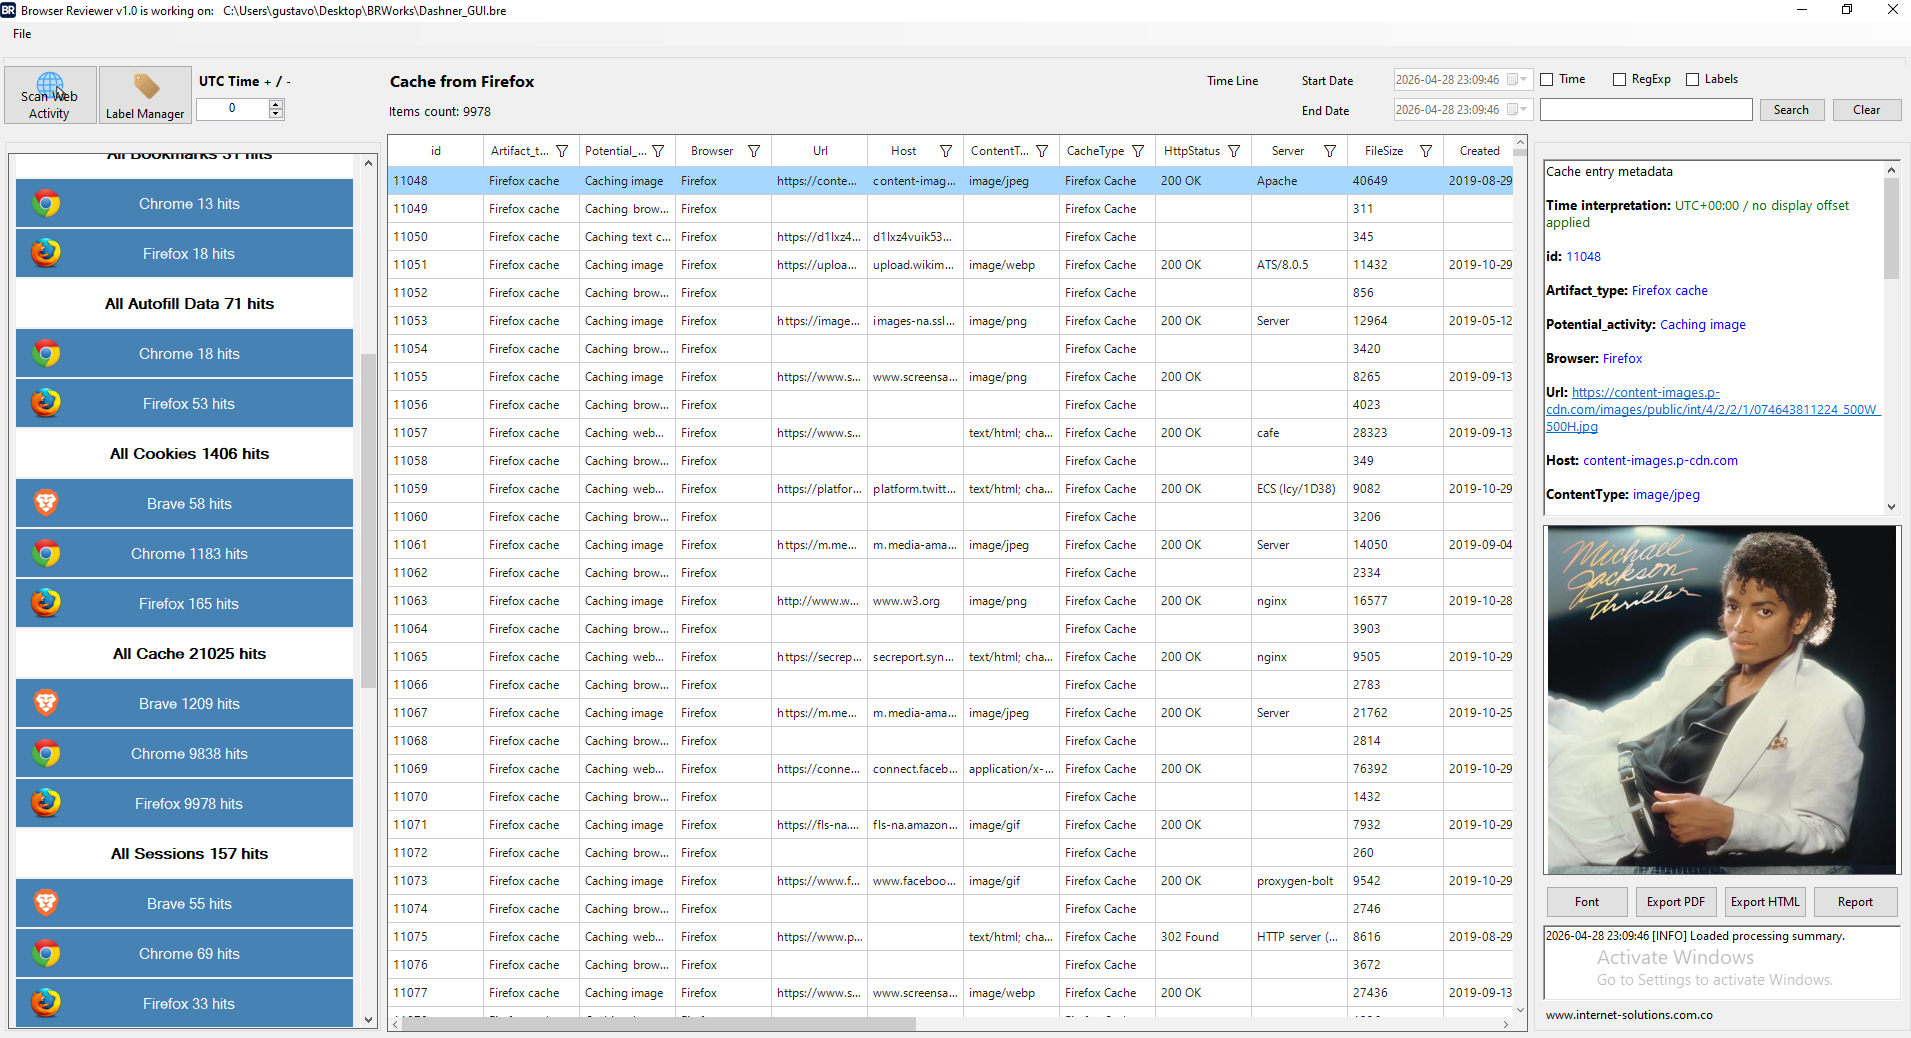1911x1038 pixels.
Task: Open Chrome 18 hits autofill data
Action: point(185,354)
